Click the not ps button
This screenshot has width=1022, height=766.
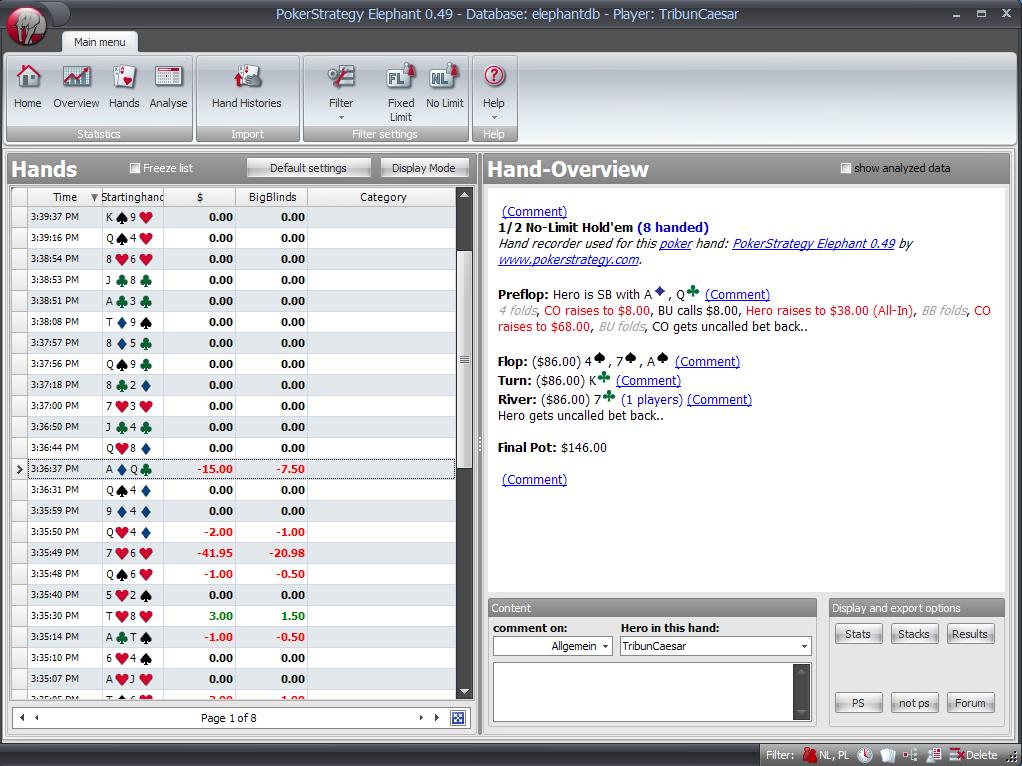tap(914, 703)
